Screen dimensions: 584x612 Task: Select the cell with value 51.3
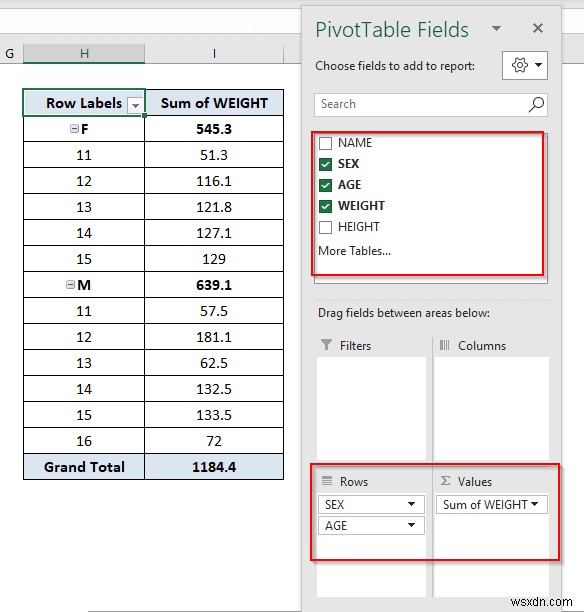[x=214, y=155]
